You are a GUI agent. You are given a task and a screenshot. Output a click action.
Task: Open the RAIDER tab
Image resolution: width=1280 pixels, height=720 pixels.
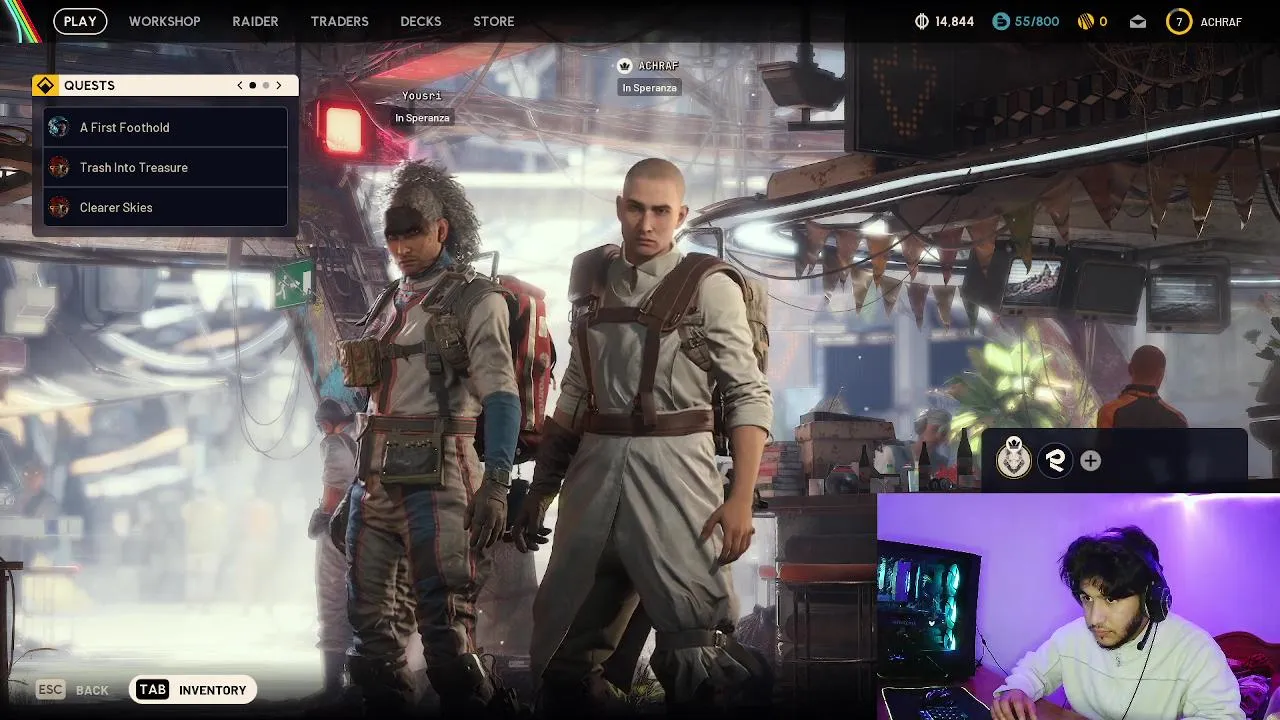pyautogui.click(x=255, y=21)
